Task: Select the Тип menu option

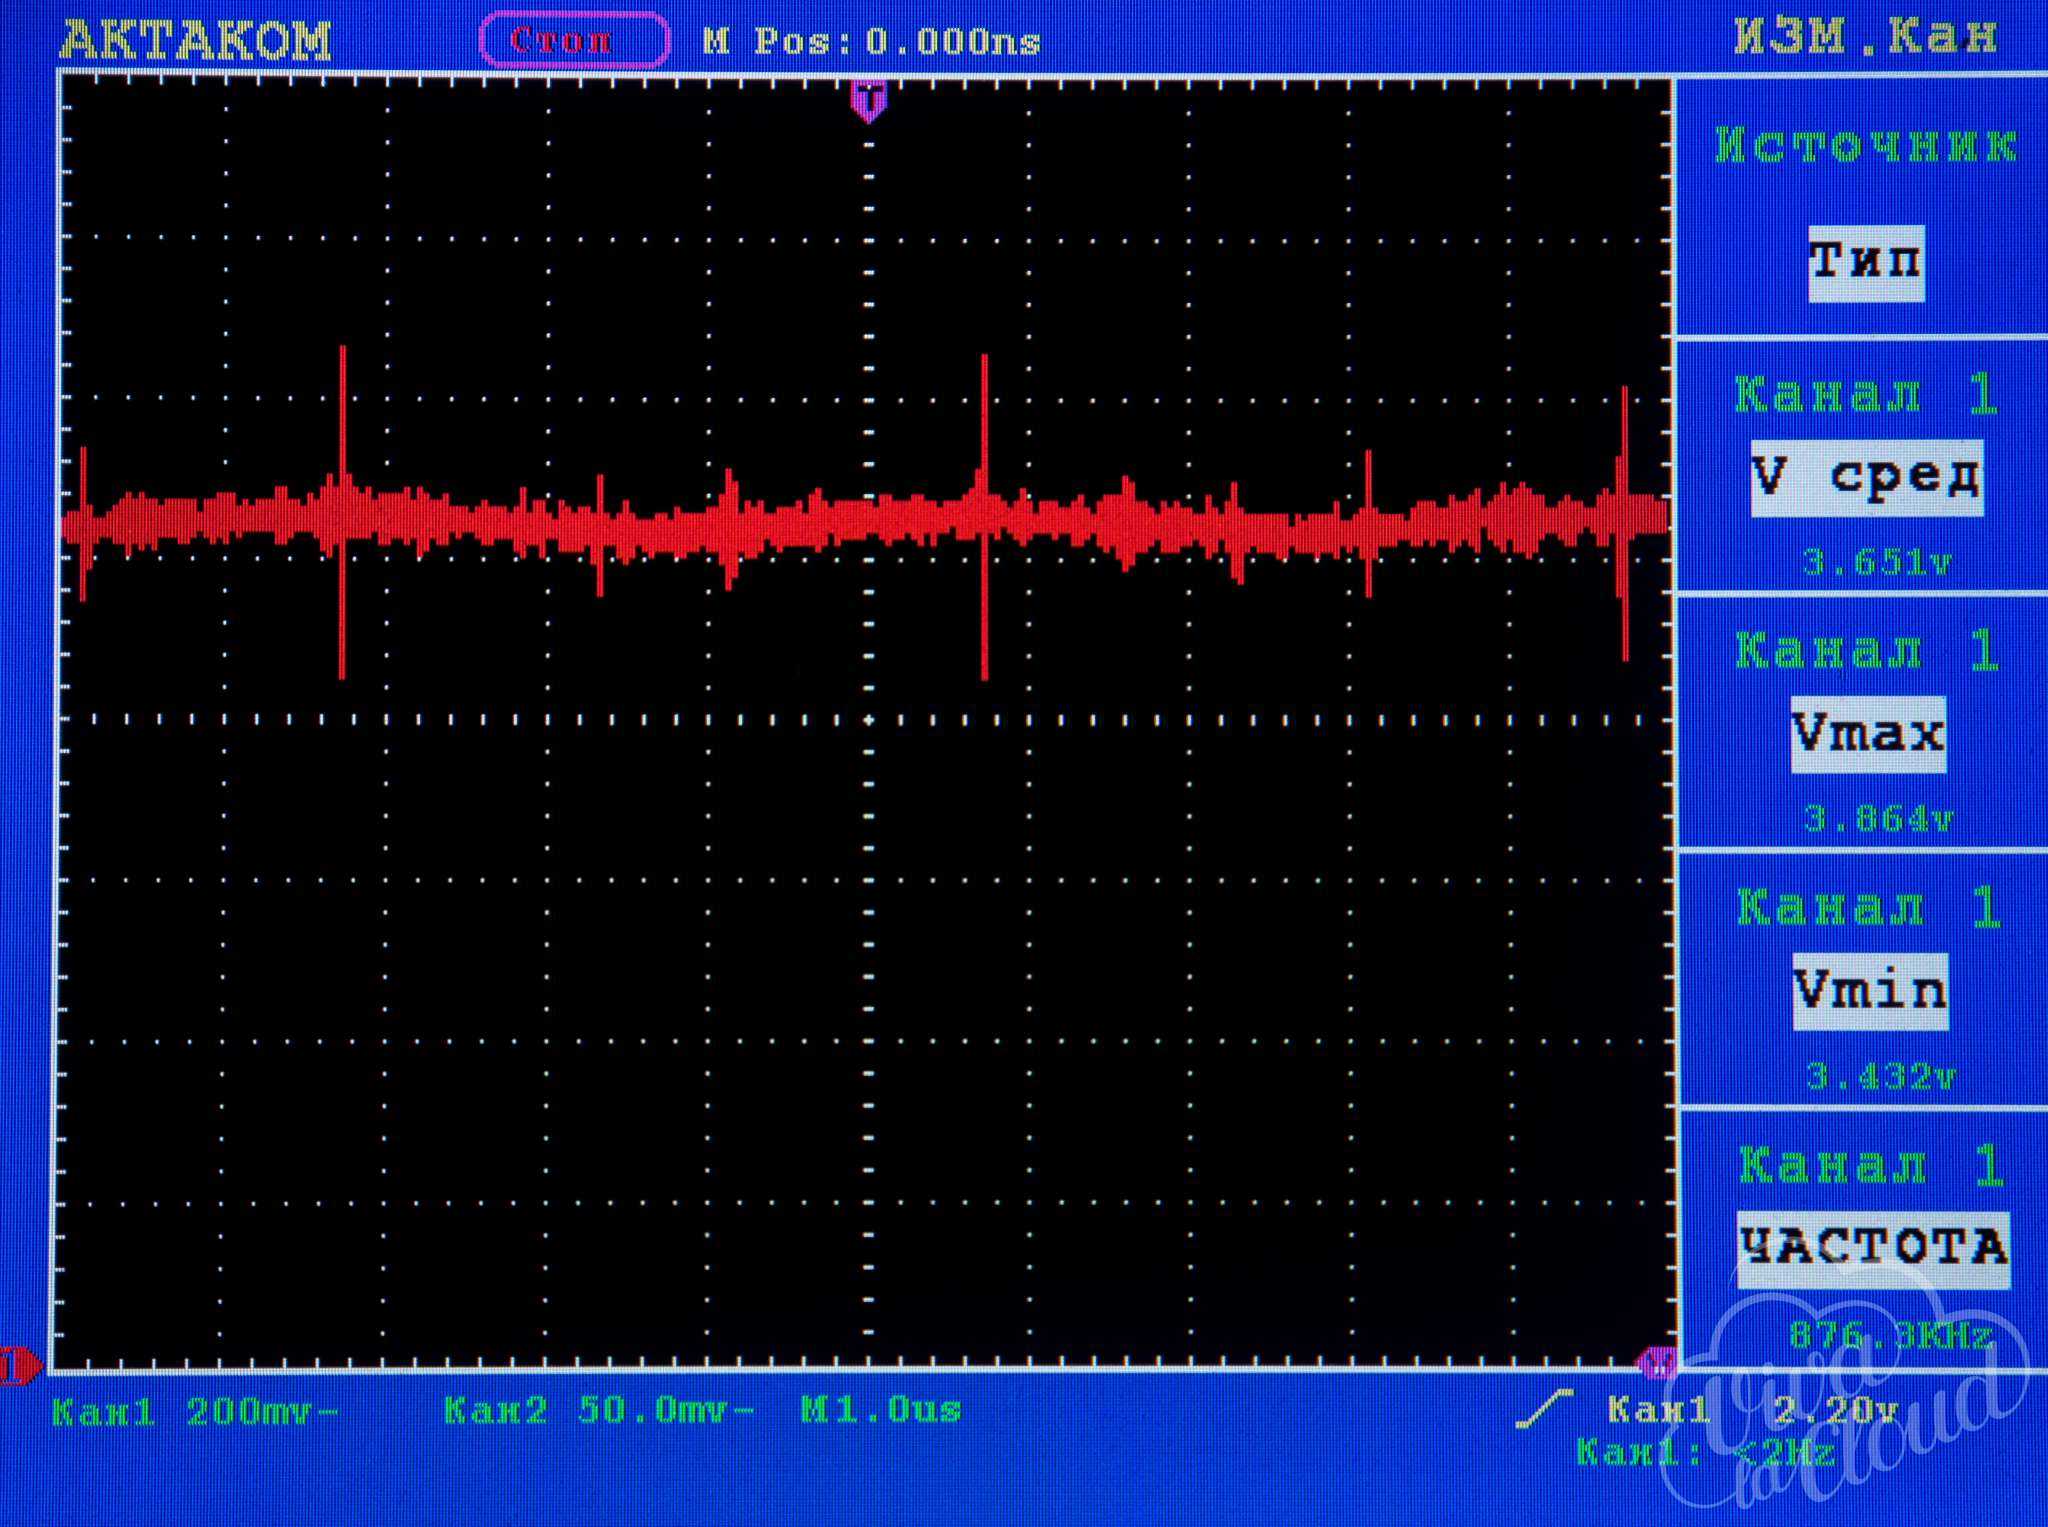Action: point(1865,262)
